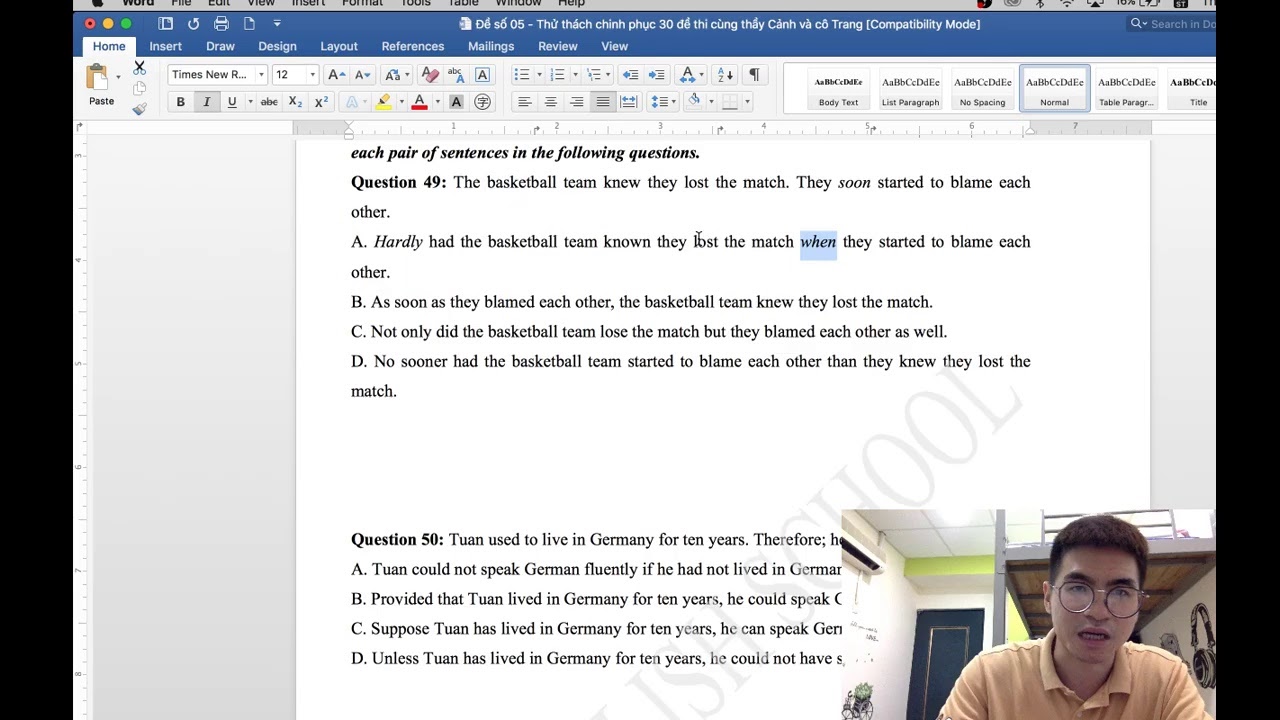Click the Character Shading gray A icon
Screen dimensions: 1280x720
tap(456, 102)
